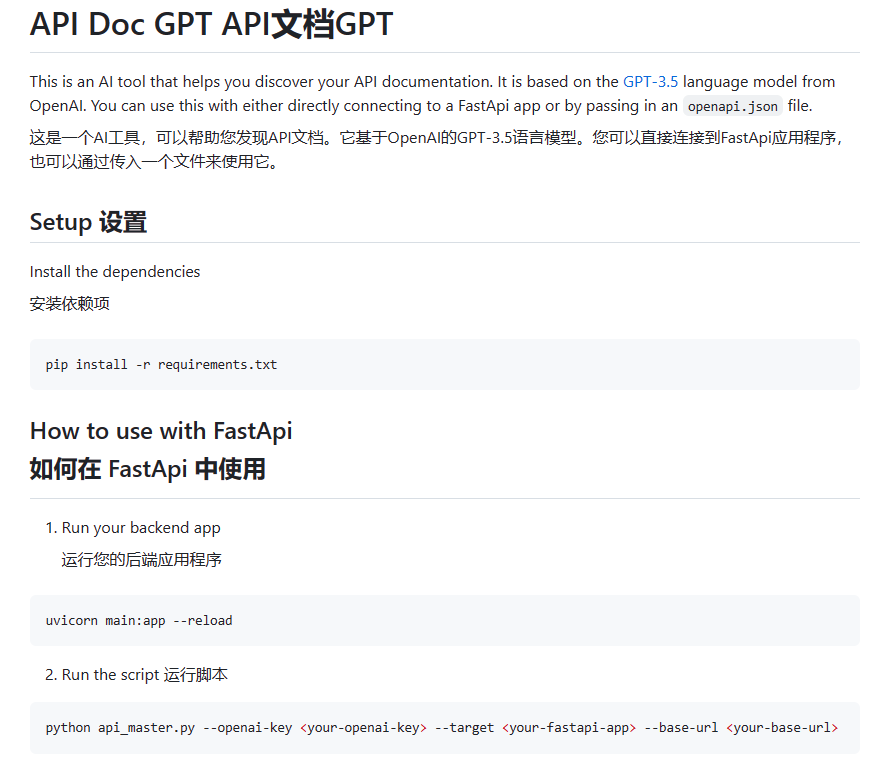Click the 安装依赖项 line

click(70, 304)
